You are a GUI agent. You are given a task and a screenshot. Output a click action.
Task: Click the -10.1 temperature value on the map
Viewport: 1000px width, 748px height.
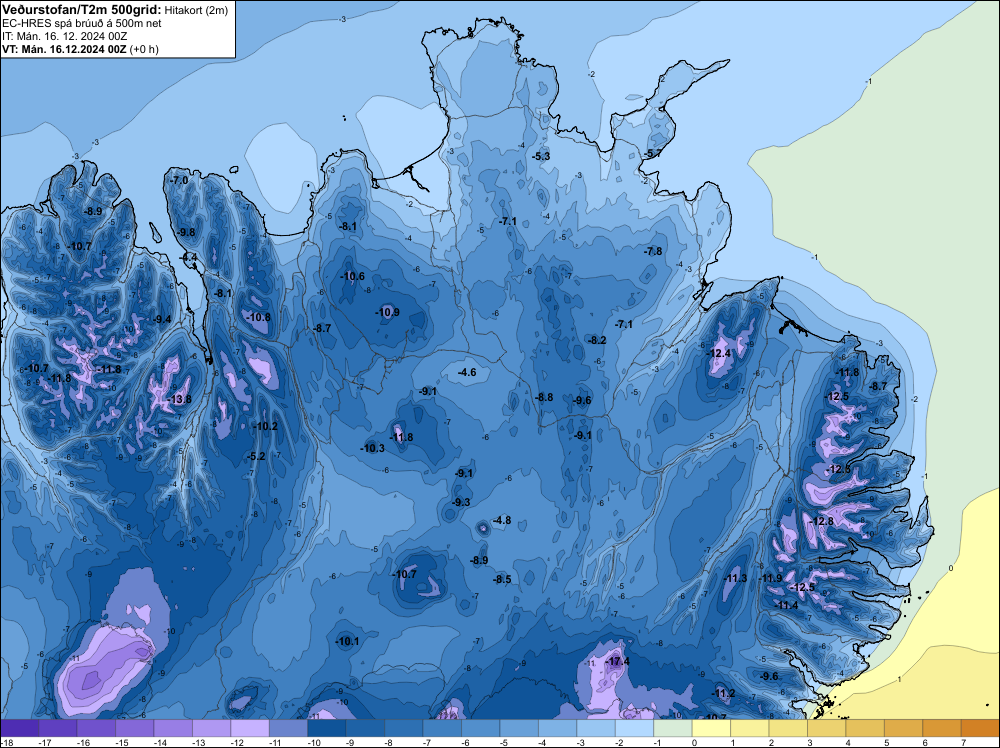click(x=348, y=641)
